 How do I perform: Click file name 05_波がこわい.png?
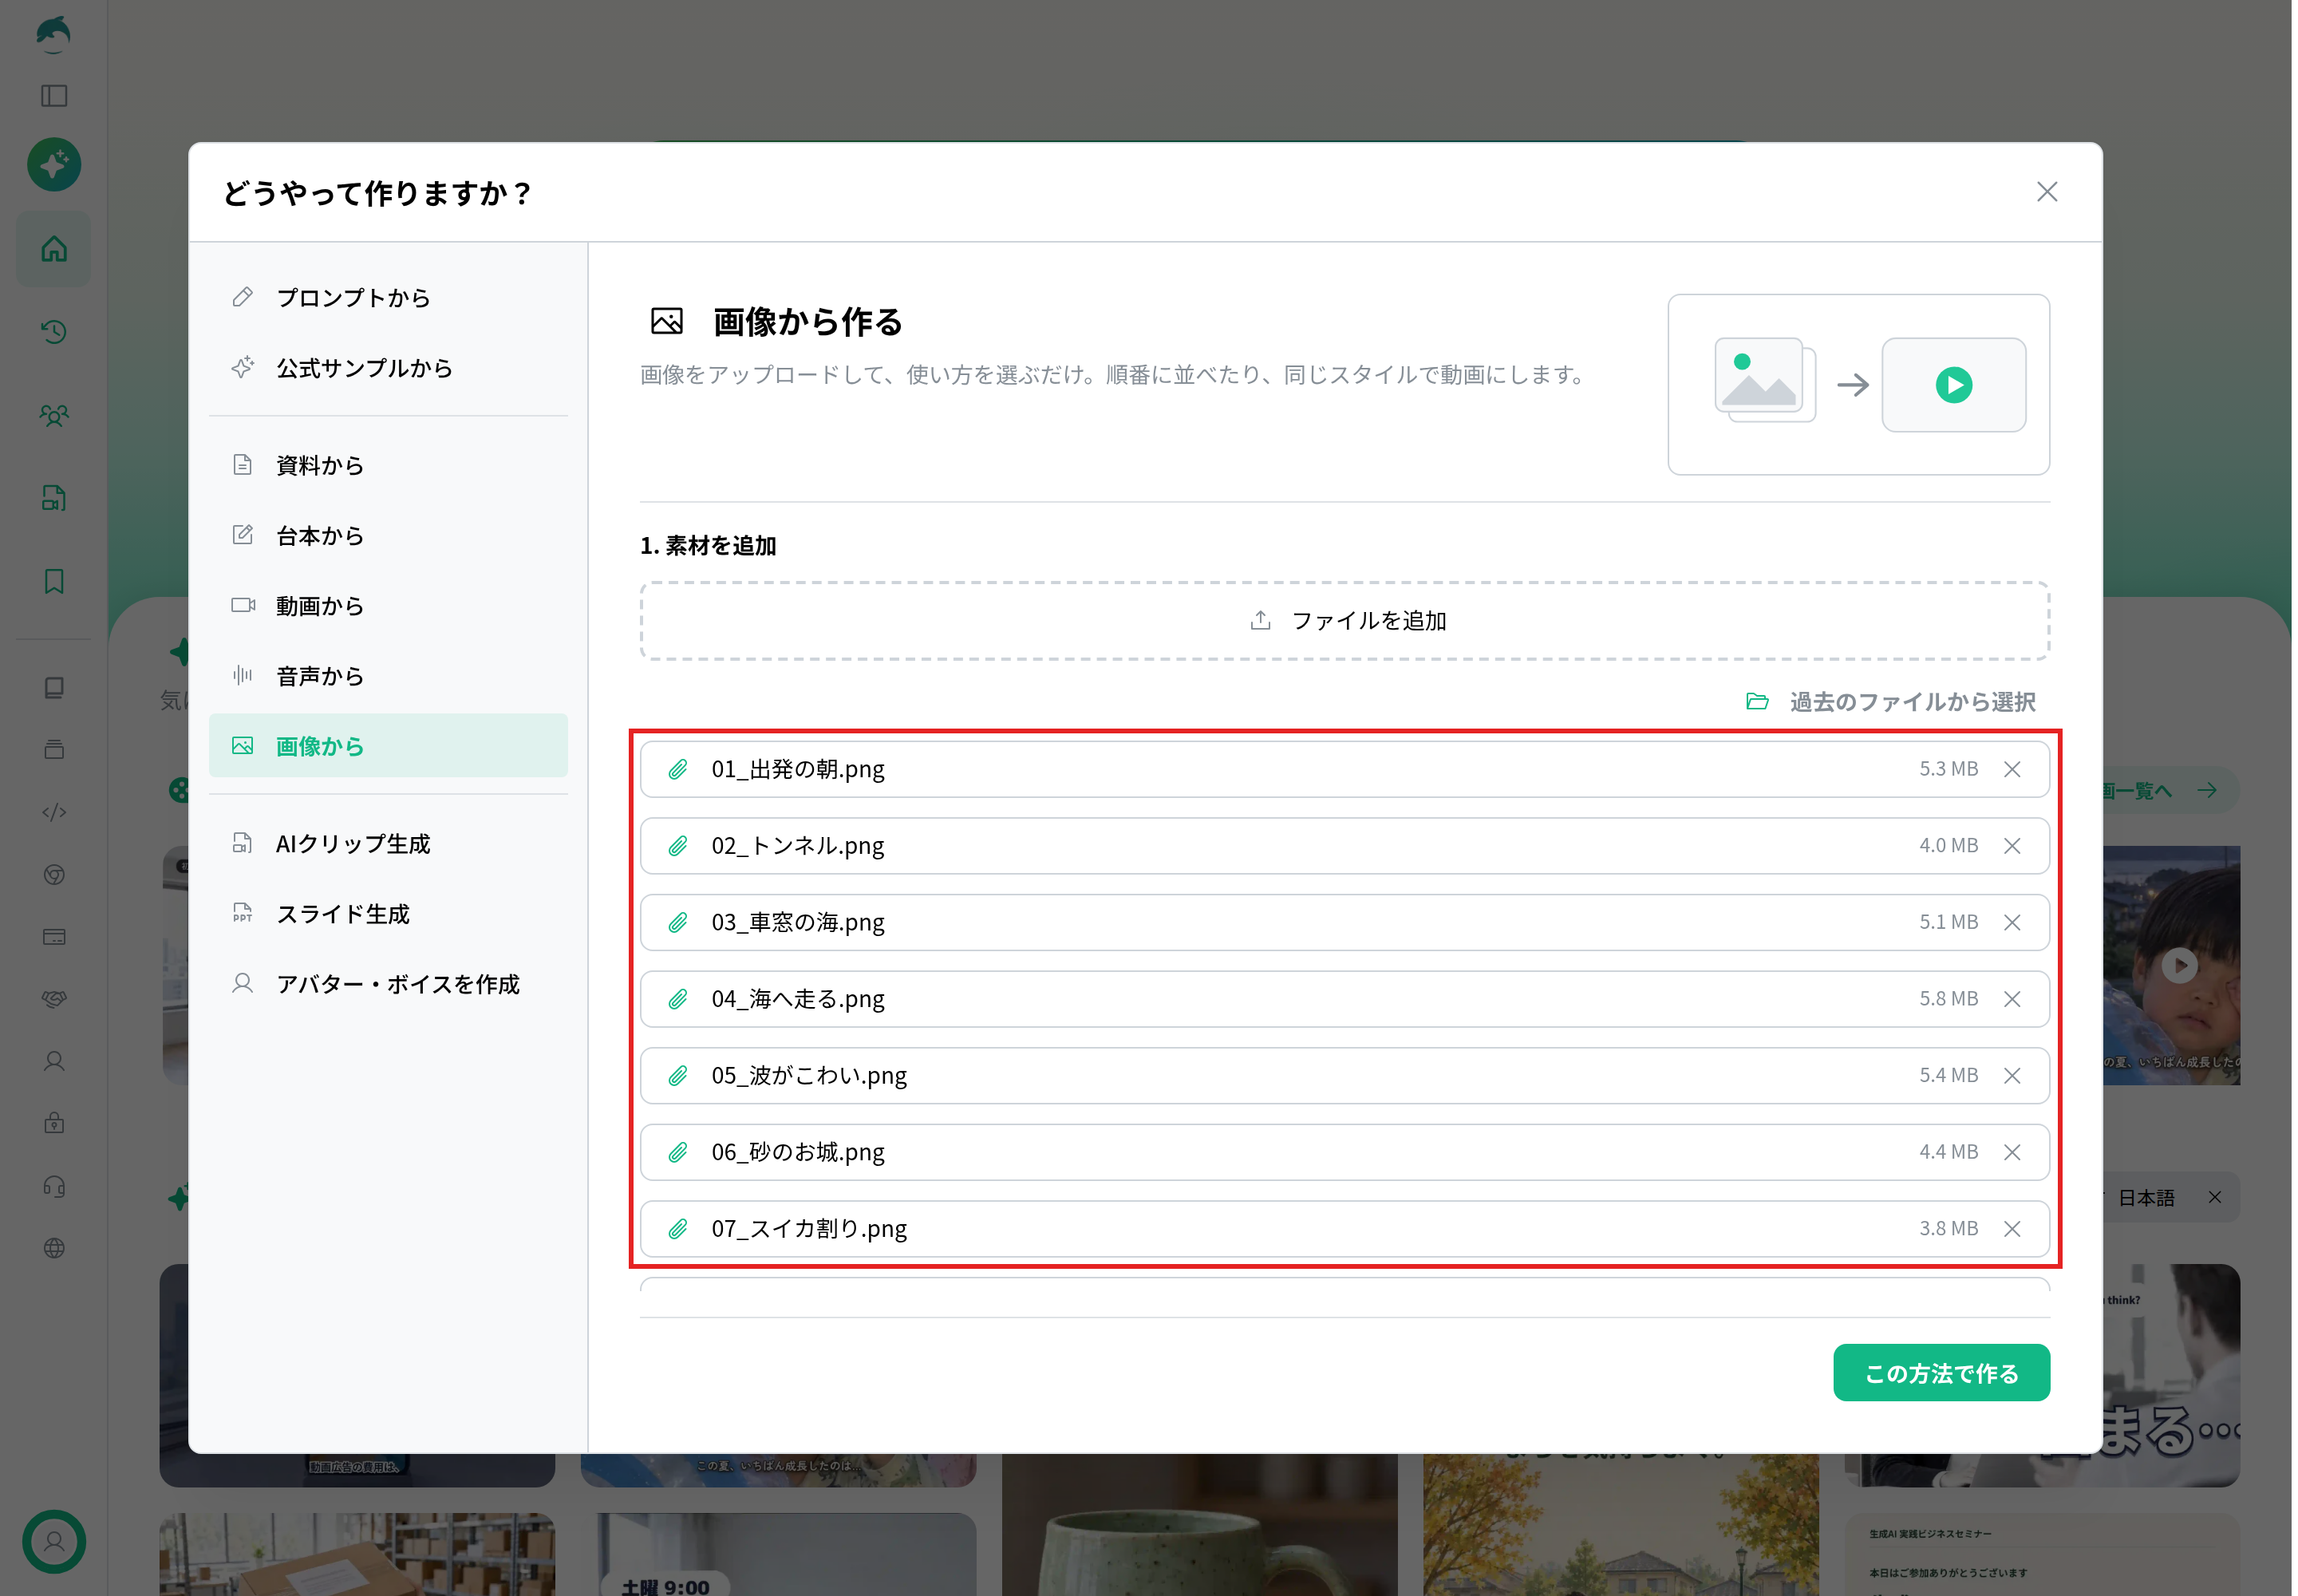pos(809,1076)
